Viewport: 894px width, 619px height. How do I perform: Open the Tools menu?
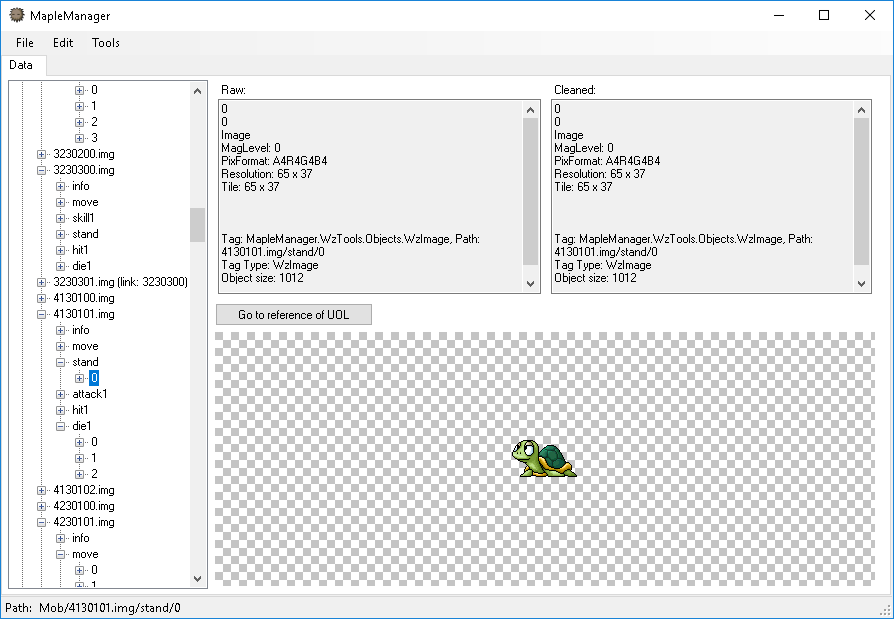click(105, 43)
